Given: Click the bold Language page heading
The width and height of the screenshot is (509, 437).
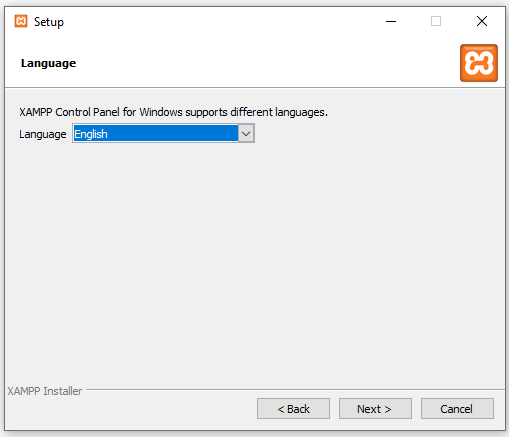Looking at the screenshot, I should click(48, 63).
